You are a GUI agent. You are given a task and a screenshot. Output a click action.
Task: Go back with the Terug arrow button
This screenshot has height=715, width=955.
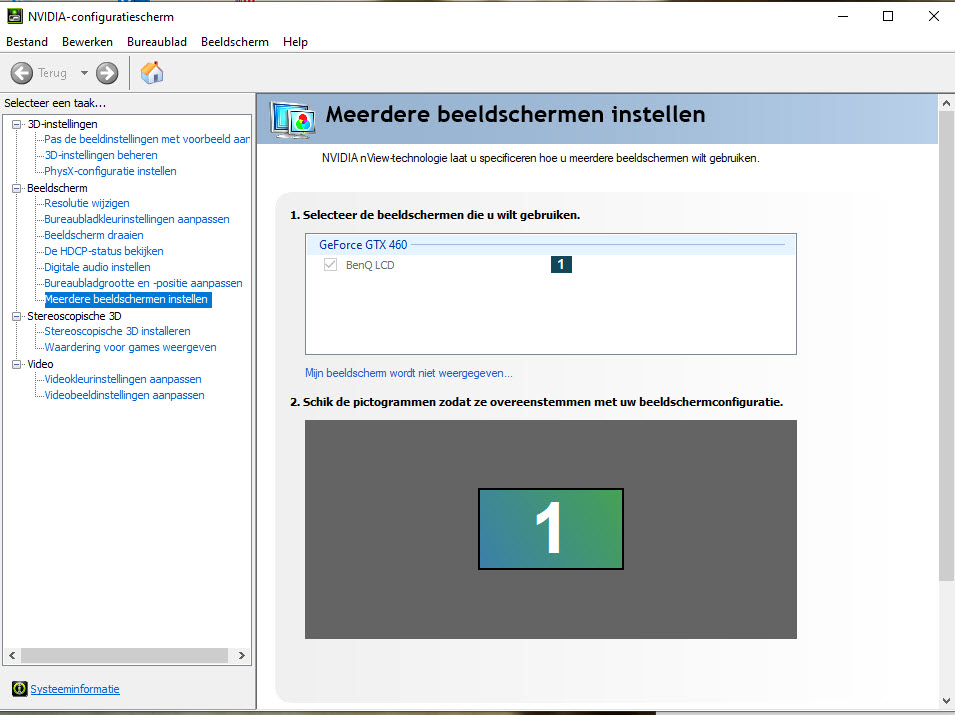pos(22,73)
